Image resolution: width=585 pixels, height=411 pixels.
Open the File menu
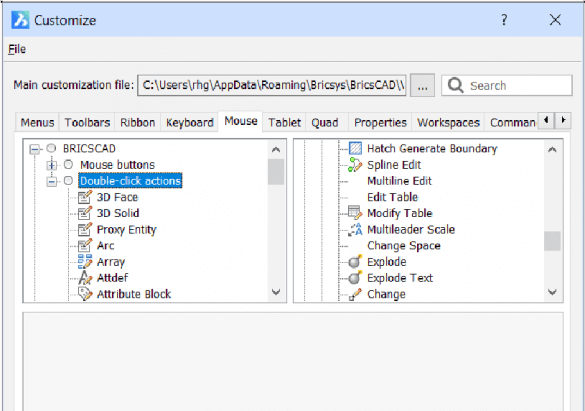point(17,49)
